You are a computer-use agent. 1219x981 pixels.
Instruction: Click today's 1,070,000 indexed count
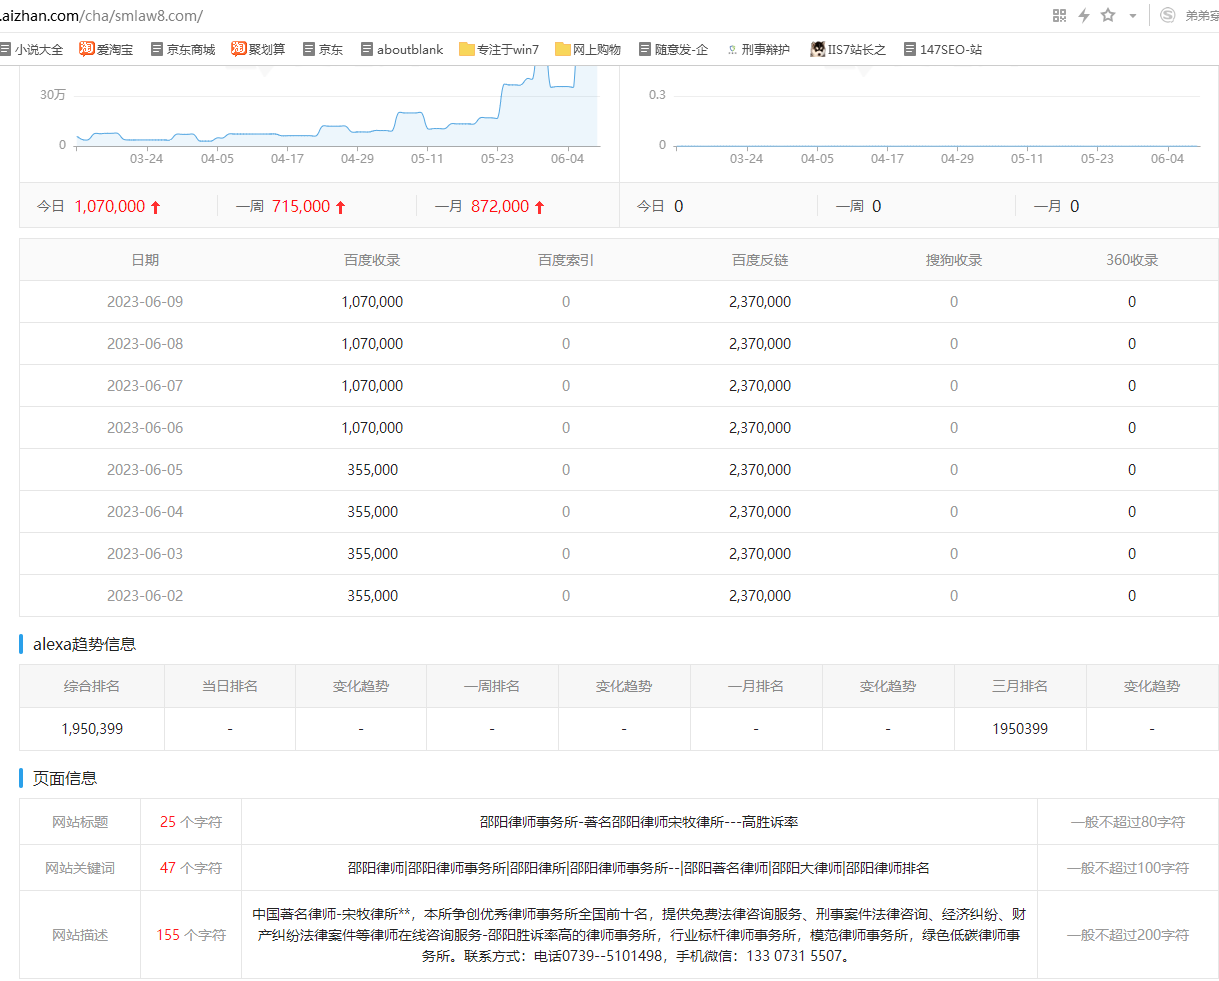coord(110,206)
